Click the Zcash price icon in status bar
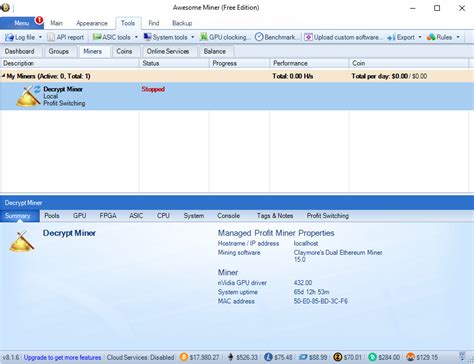 click(x=338, y=357)
